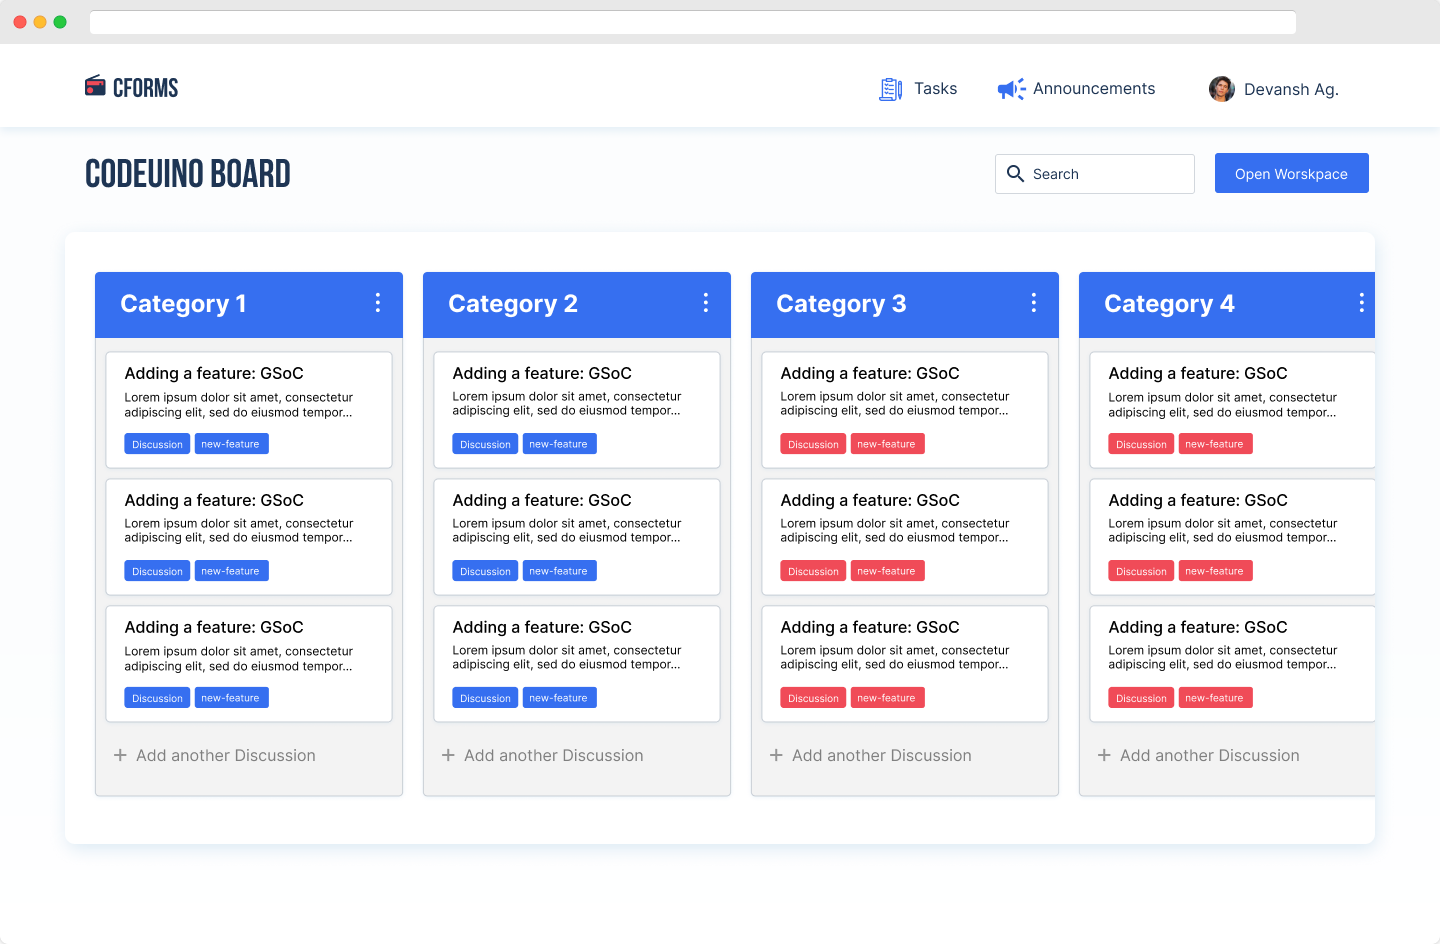Click the CFORMS radio logo icon
Viewport: 1440px width, 944px height.
click(95, 86)
